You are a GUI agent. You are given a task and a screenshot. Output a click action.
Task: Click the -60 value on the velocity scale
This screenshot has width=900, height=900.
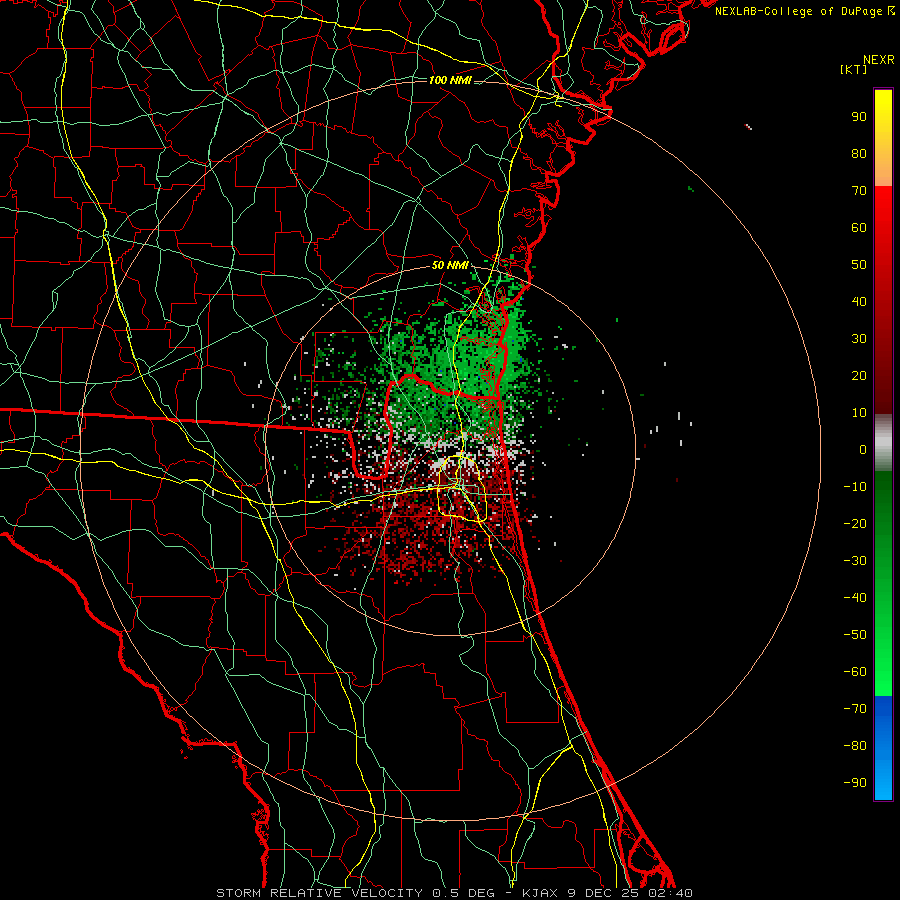[x=855, y=672]
